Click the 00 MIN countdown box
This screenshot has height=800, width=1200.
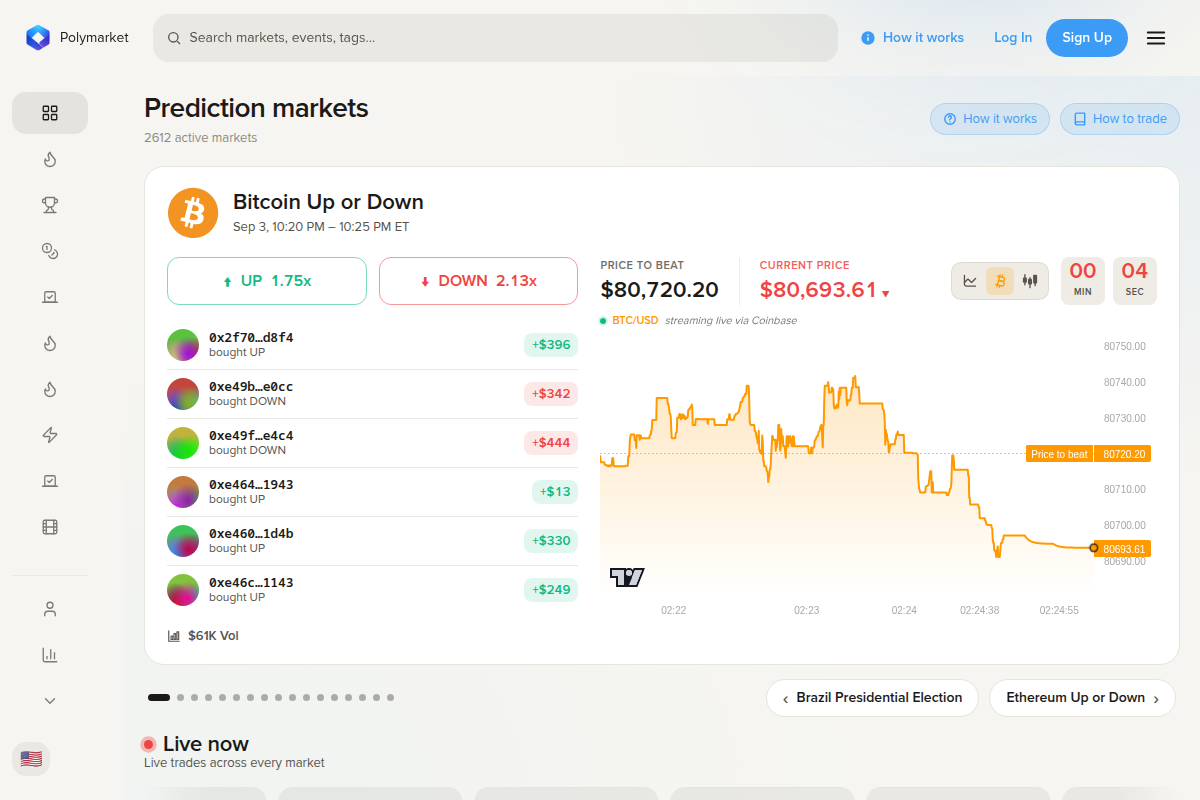[x=1083, y=281]
